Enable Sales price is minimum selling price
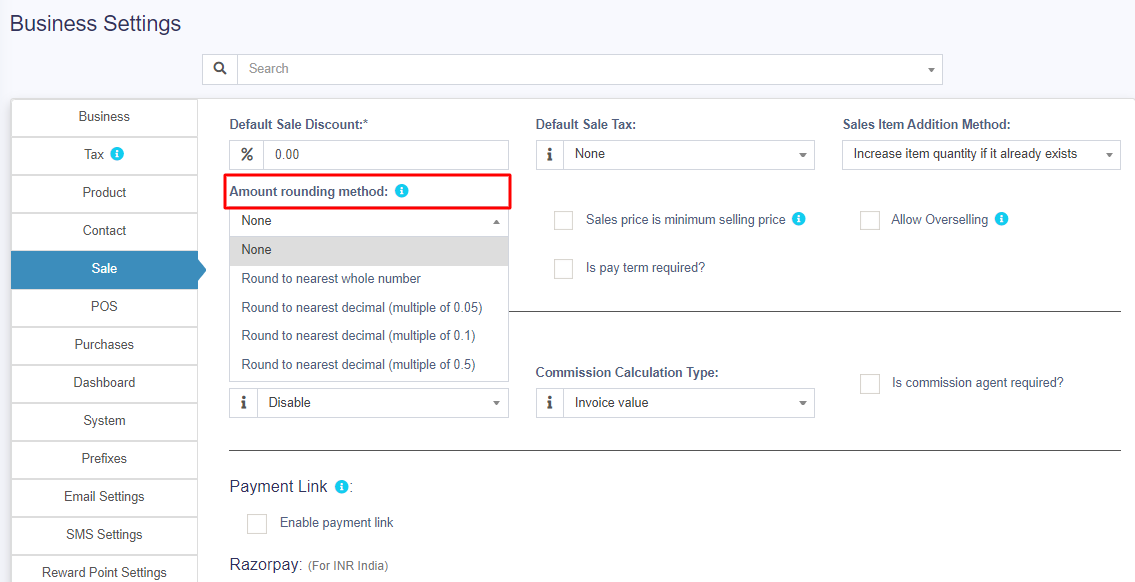The width and height of the screenshot is (1135, 582). click(564, 220)
